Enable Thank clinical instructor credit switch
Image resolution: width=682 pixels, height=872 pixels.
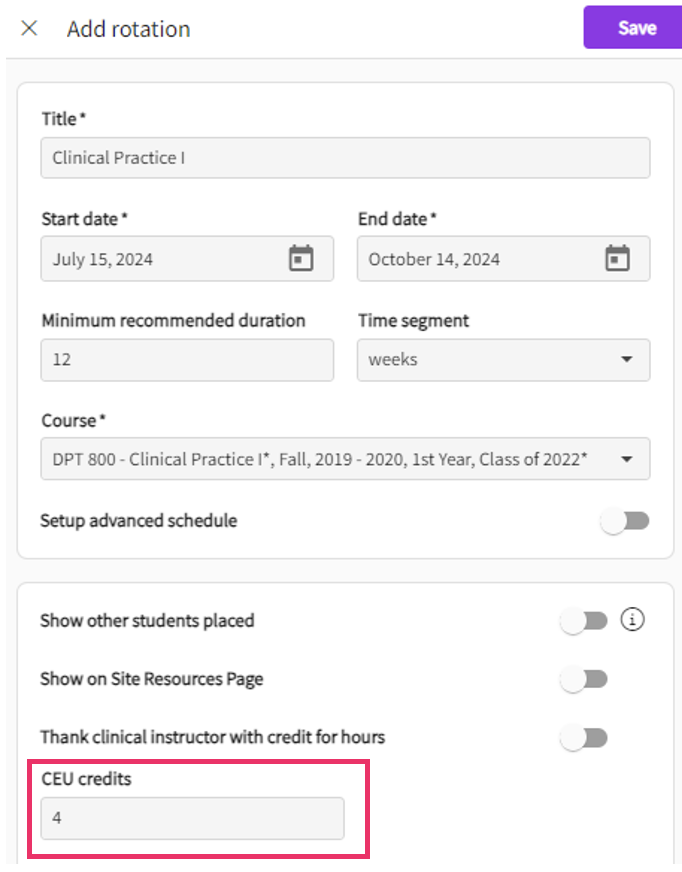point(584,738)
